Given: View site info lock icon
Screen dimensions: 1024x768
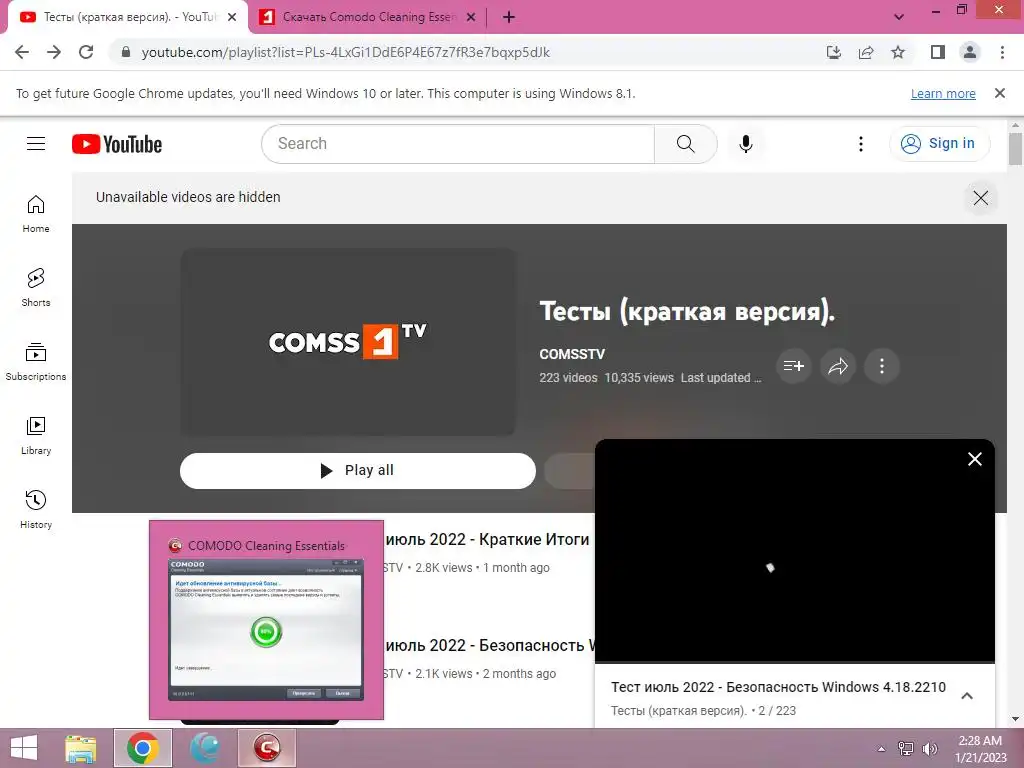Looking at the screenshot, I should coord(126,52).
